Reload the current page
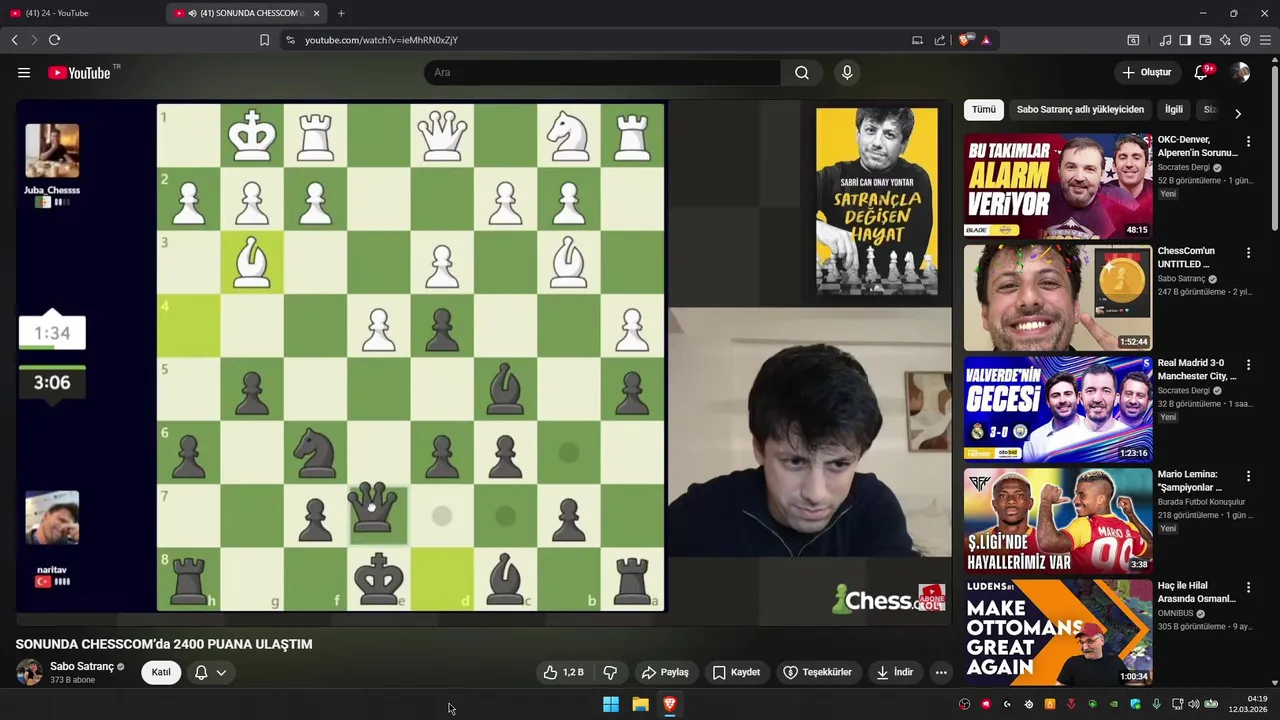 coord(54,40)
